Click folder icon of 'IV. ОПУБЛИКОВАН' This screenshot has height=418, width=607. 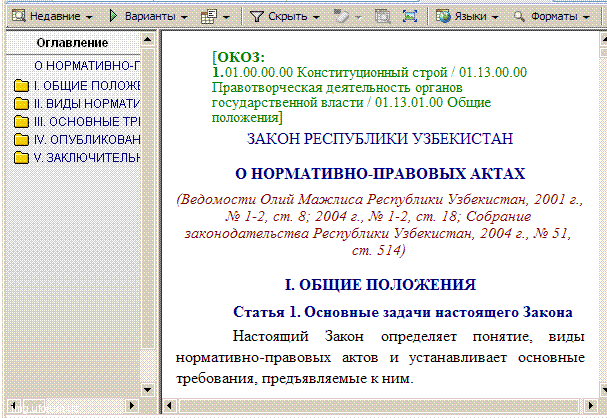21,139
